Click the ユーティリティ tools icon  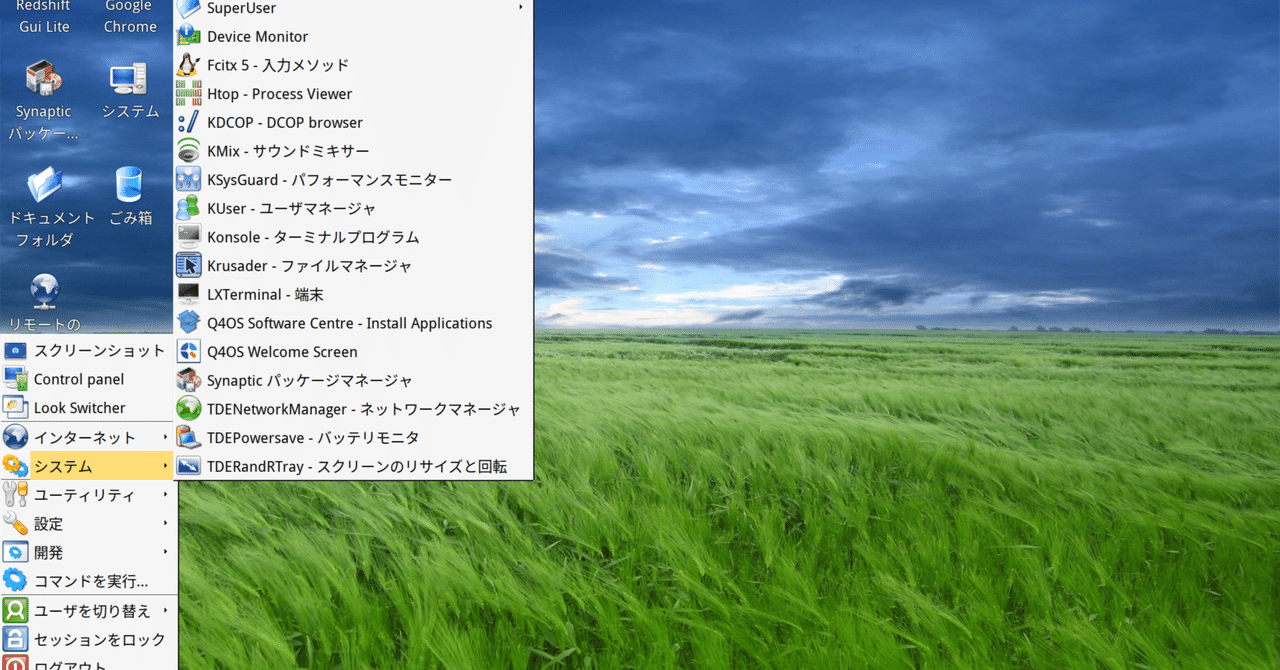point(15,494)
